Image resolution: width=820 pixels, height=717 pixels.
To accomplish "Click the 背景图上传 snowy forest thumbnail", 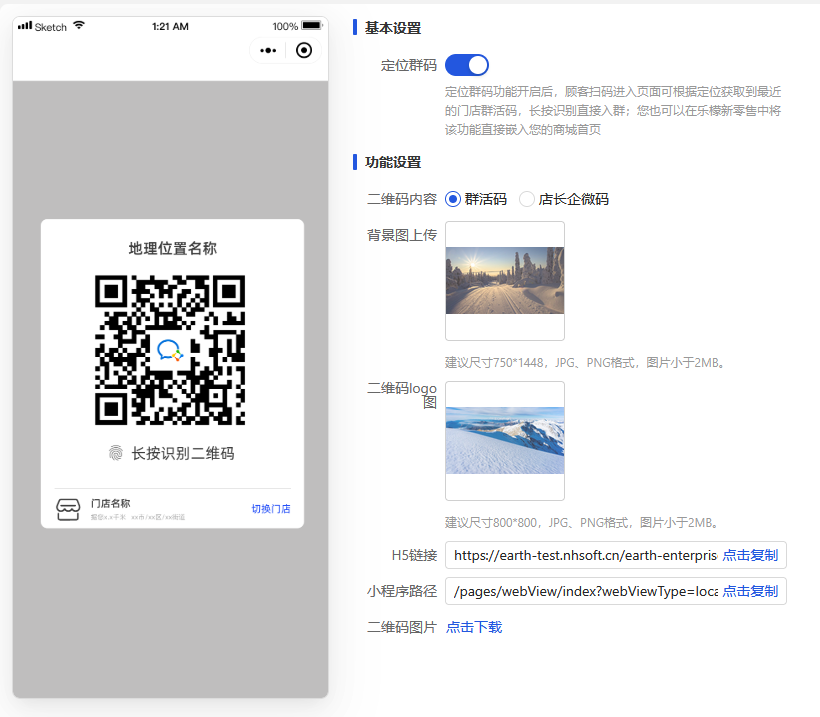I will click(x=505, y=281).
